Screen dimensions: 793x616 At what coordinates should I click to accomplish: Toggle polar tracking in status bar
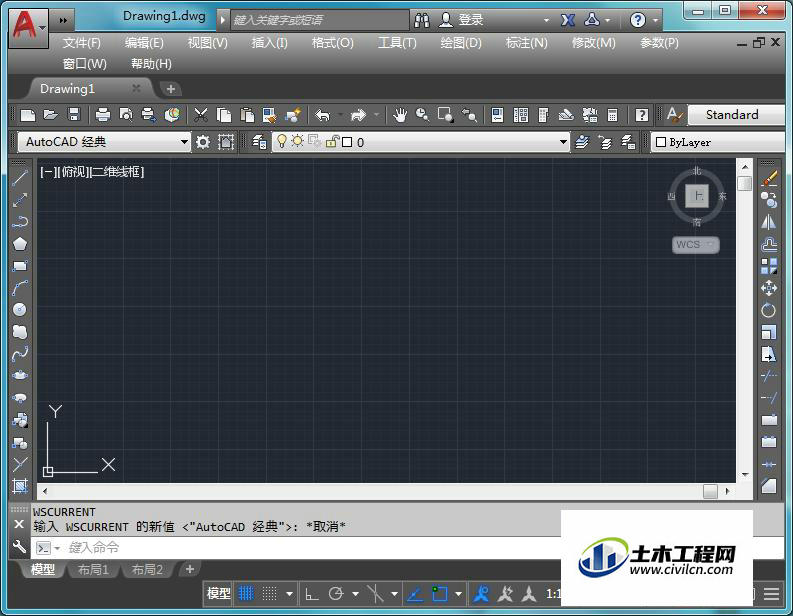pos(336,594)
